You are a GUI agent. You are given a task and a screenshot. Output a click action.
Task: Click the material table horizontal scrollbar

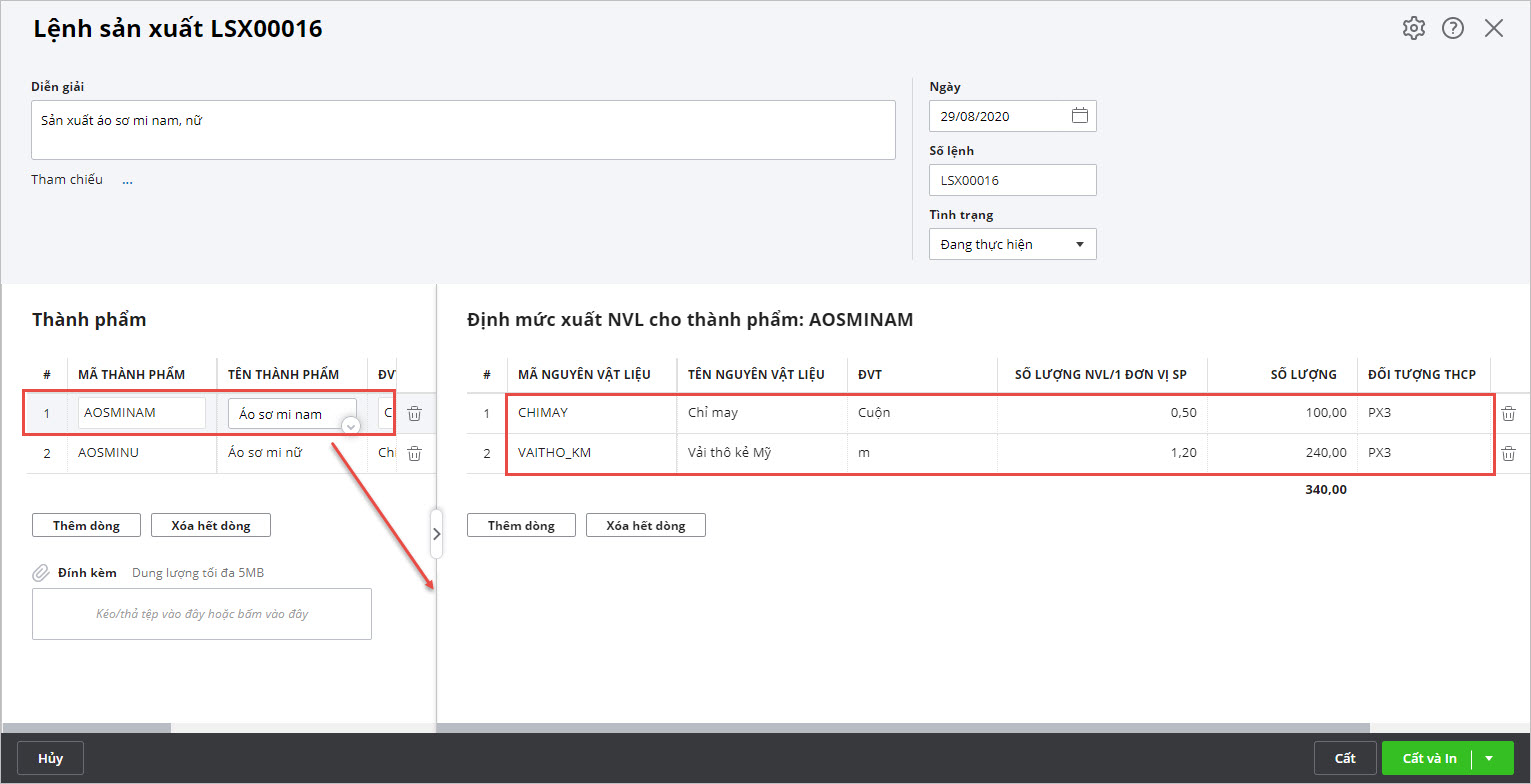[x=900, y=728]
